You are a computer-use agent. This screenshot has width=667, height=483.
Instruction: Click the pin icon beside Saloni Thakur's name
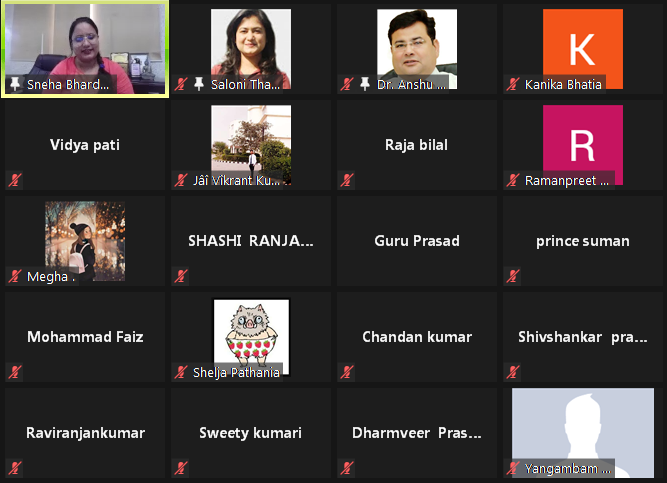point(199,84)
